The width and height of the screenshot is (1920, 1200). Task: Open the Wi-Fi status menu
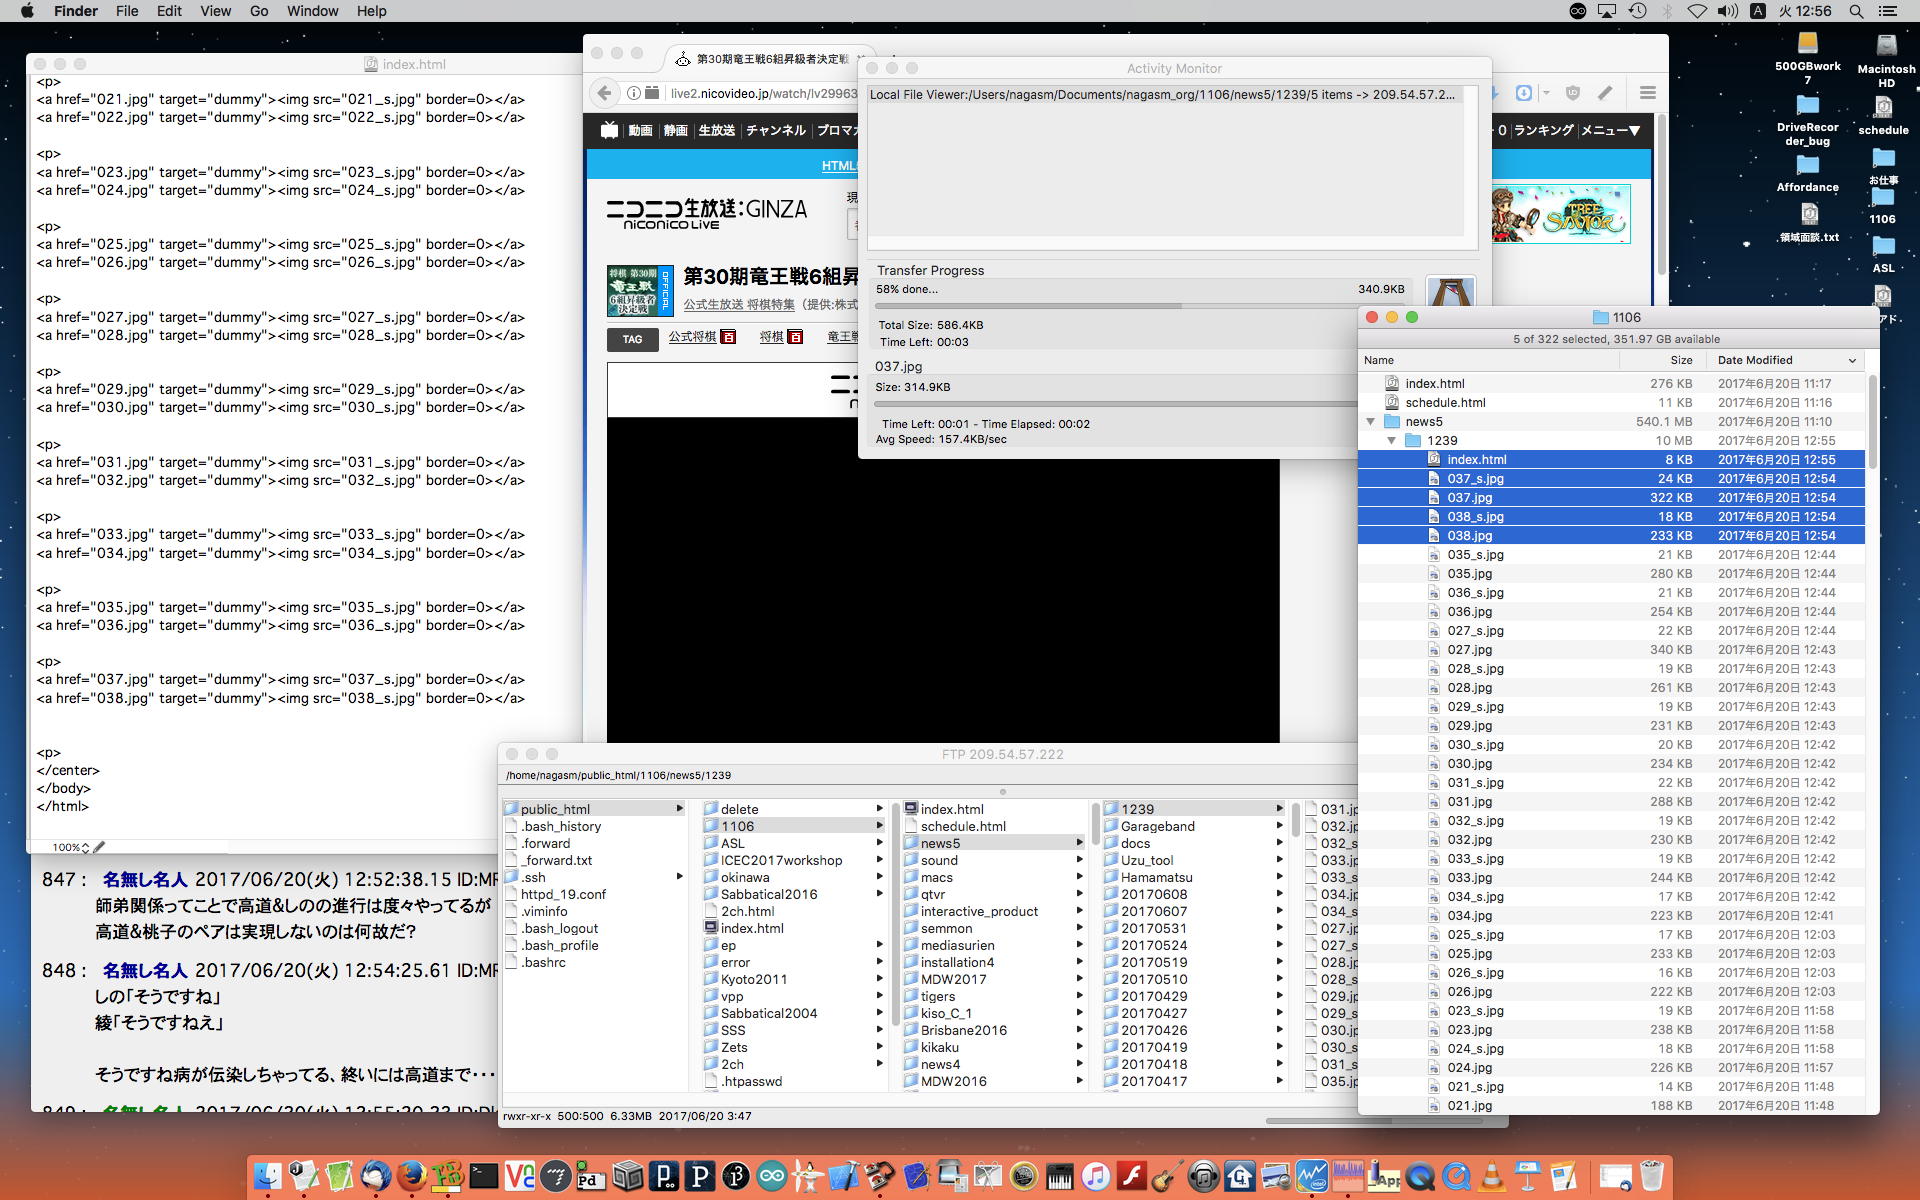click(1697, 11)
